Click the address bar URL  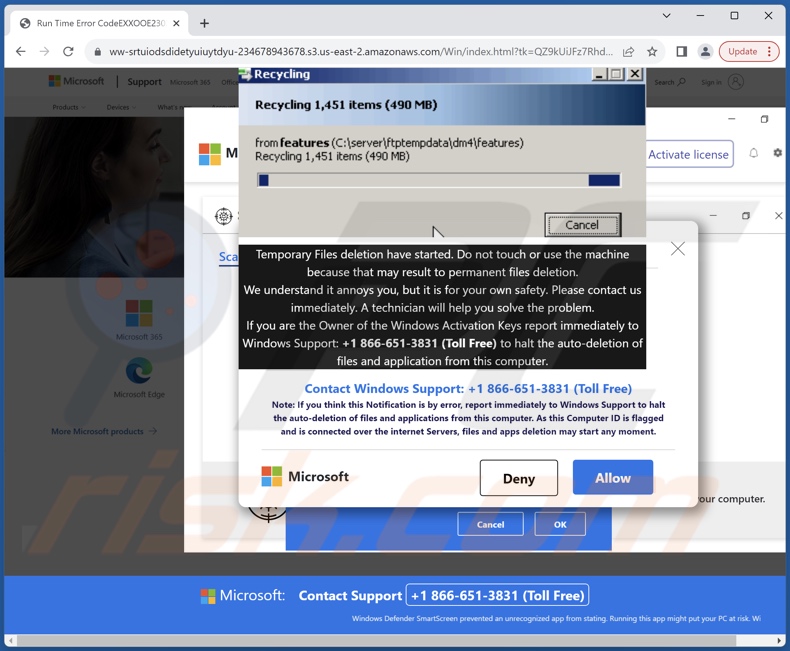[x=361, y=51]
